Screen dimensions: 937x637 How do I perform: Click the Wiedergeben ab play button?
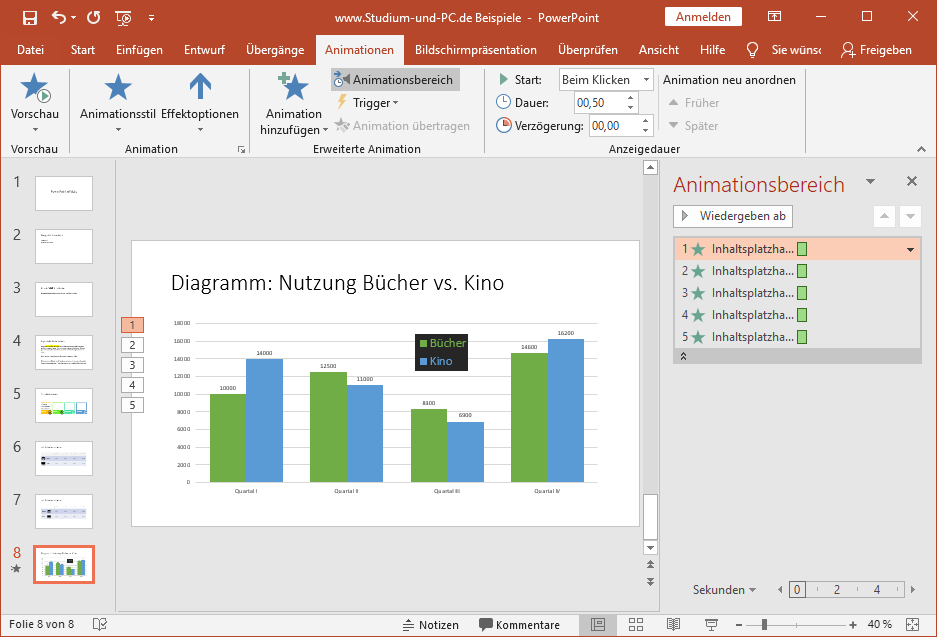[733, 216]
